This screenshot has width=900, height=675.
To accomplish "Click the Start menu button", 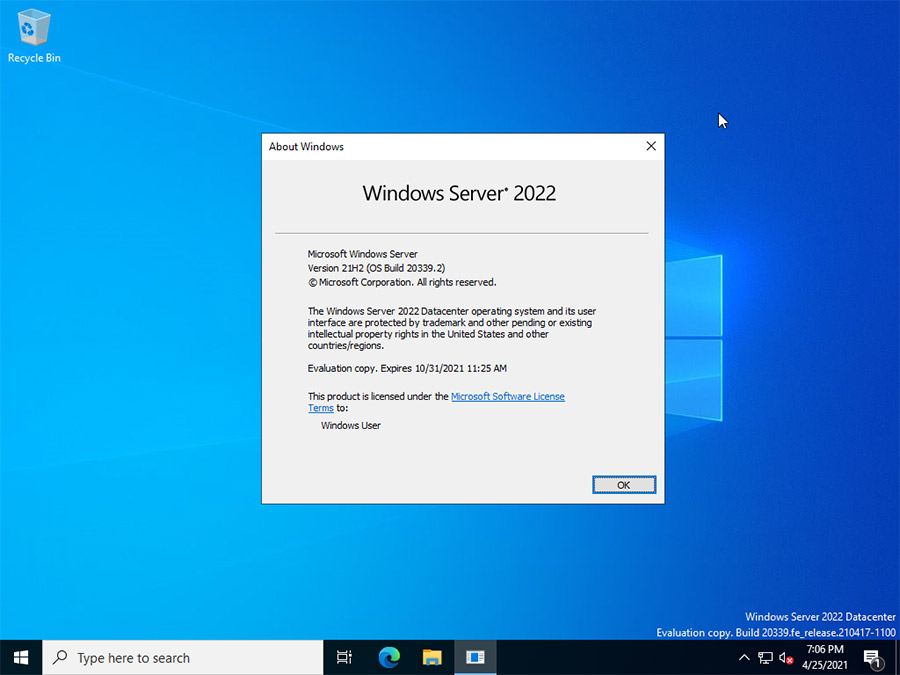I will pyautogui.click(x=20, y=657).
